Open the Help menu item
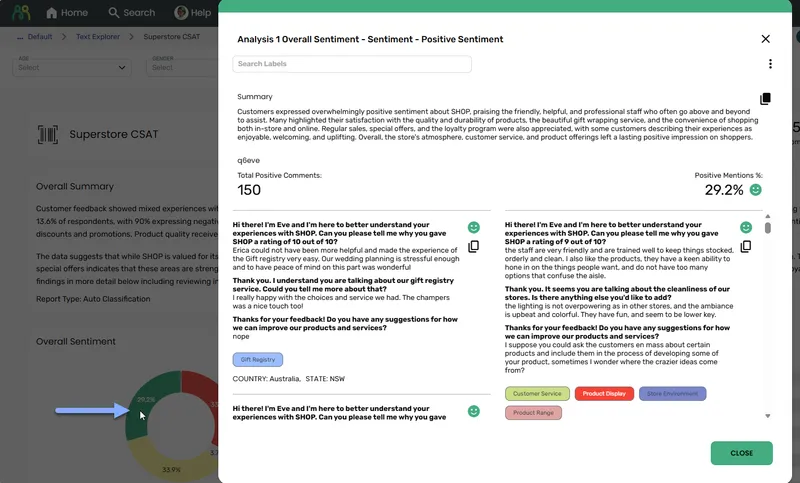 tap(193, 13)
